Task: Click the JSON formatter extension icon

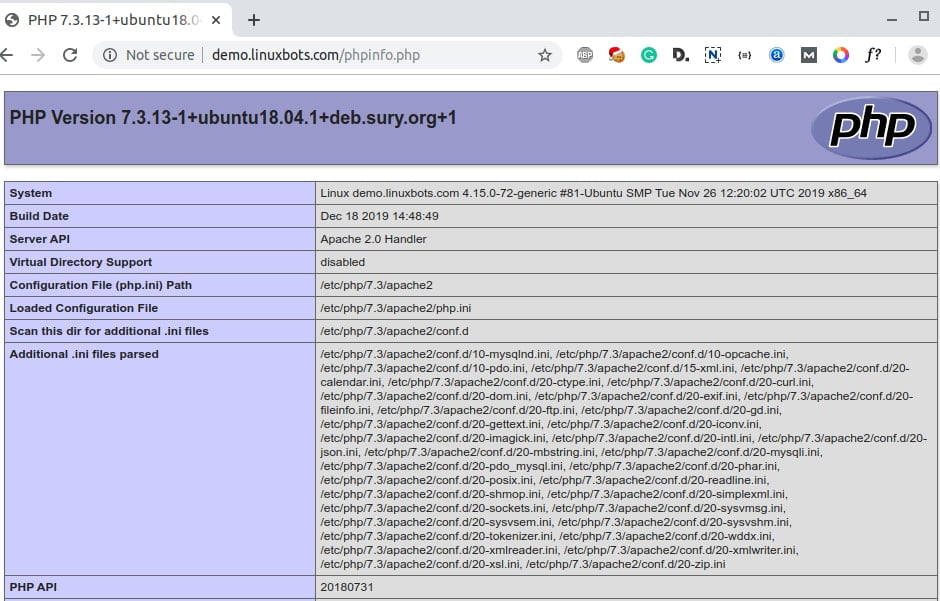Action: pyautogui.click(x=745, y=55)
